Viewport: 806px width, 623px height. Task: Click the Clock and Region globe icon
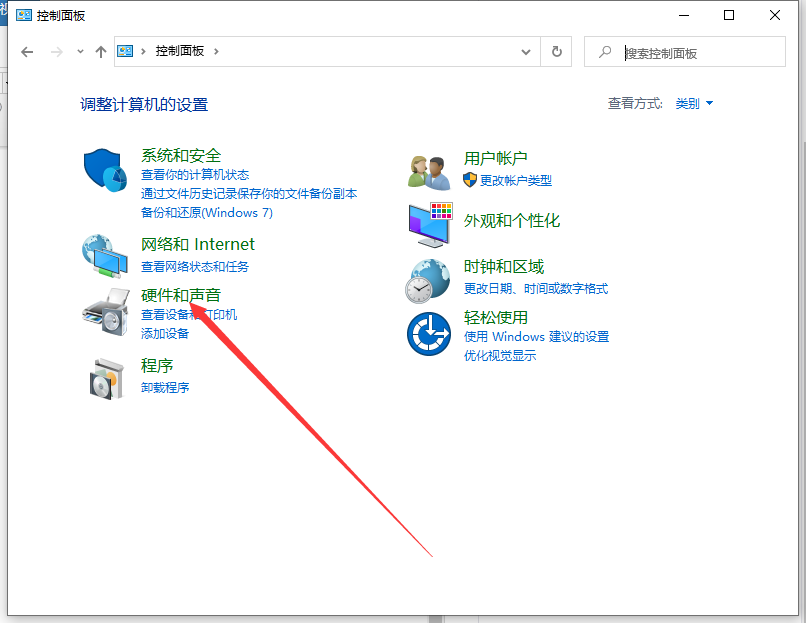pos(429,280)
